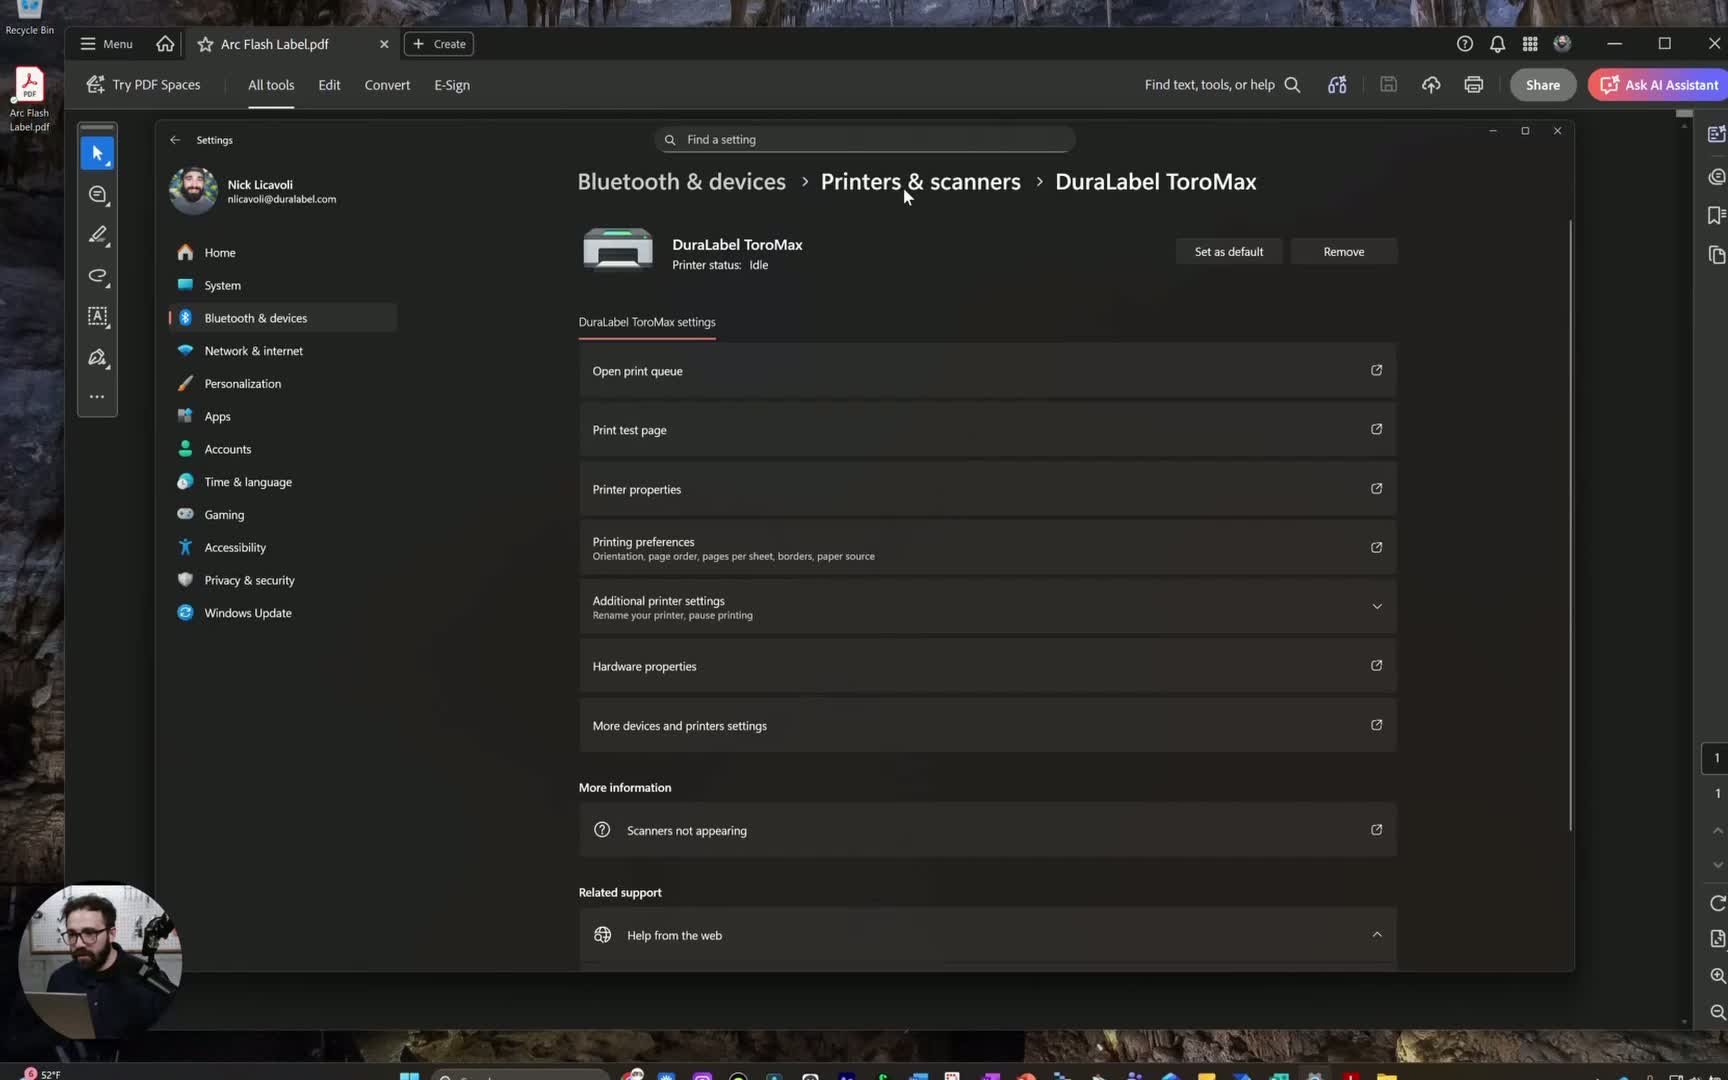Go back with the Settings back arrow
The width and height of the screenshot is (1728, 1080).
pos(175,140)
